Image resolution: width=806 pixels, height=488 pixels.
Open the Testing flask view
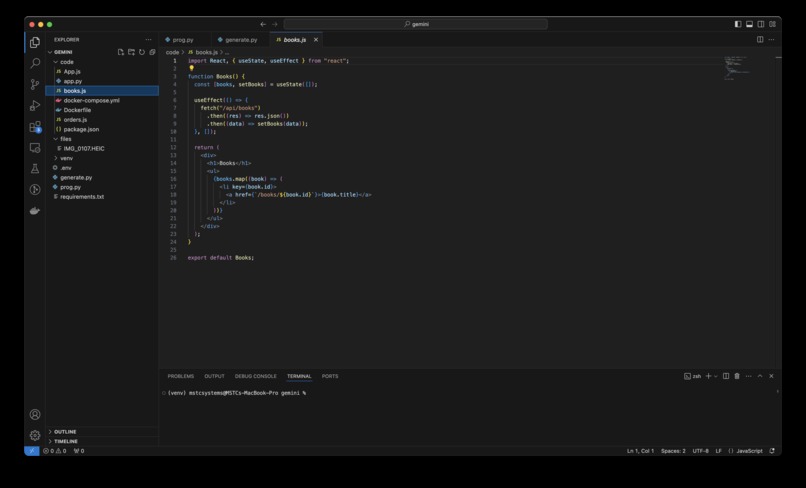pyautogui.click(x=34, y=169)
